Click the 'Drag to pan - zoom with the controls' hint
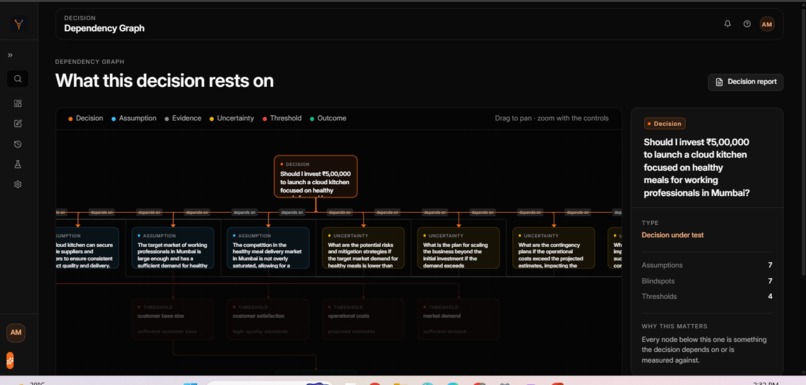806x385 pixels. (552, 118)
